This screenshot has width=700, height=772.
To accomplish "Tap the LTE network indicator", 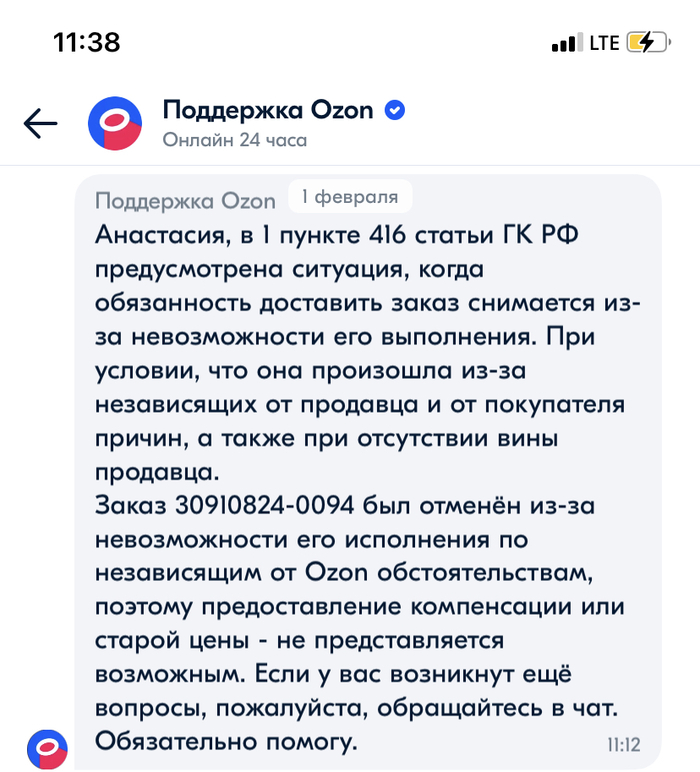I will [604, 43].
